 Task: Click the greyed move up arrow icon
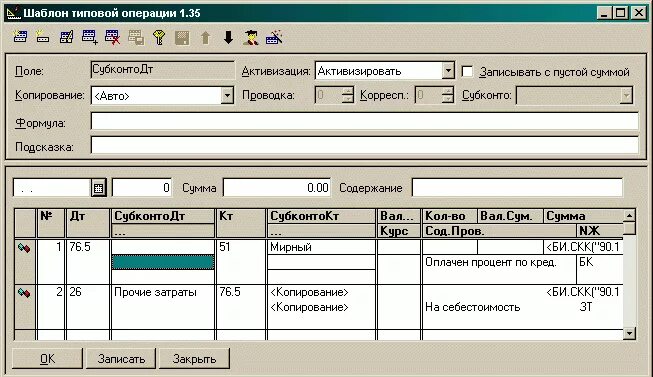[205, 37]
